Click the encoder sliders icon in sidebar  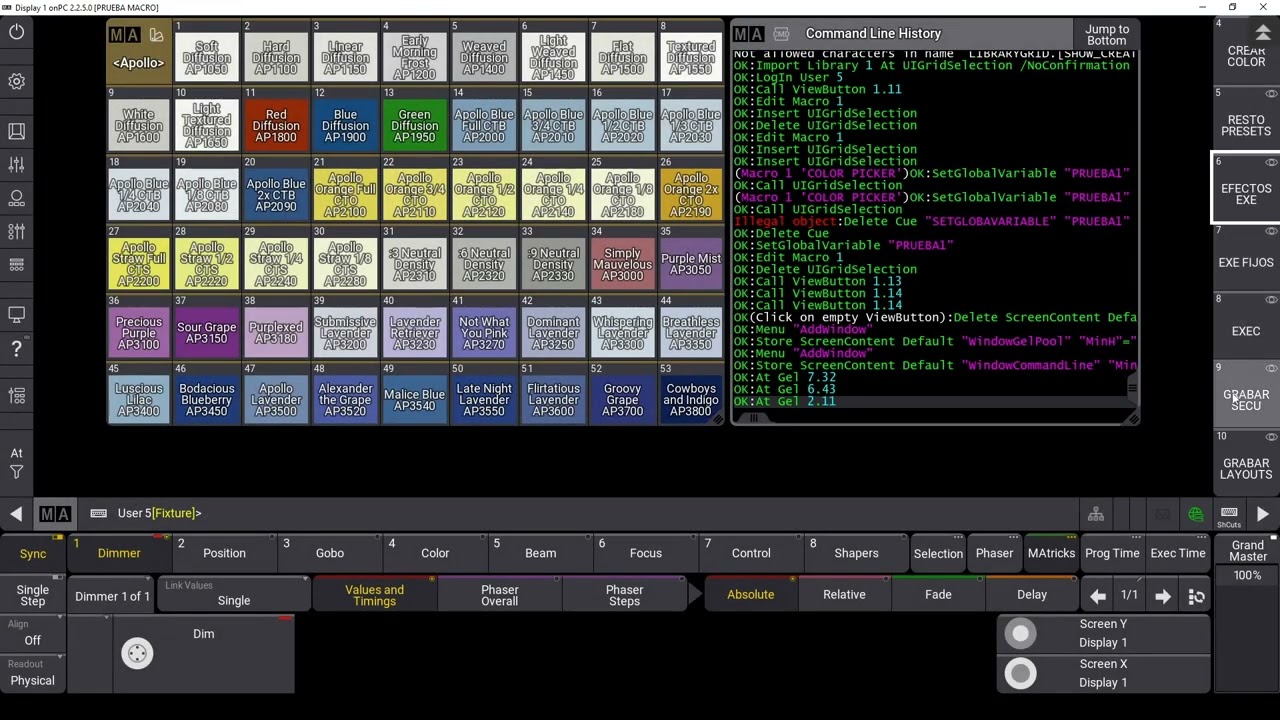[17, 231]
